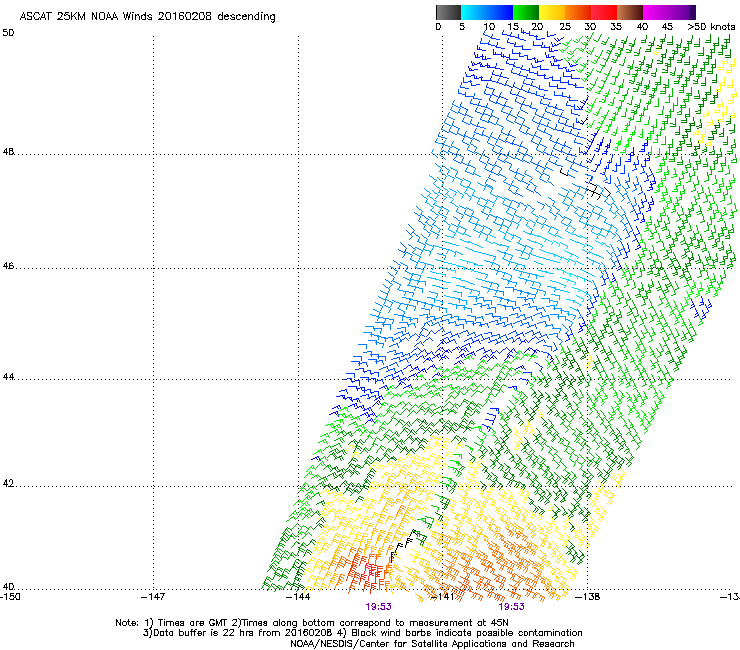Click the latitude label '46'
This screenshot has height=650, width=740.
click(8, 266)
